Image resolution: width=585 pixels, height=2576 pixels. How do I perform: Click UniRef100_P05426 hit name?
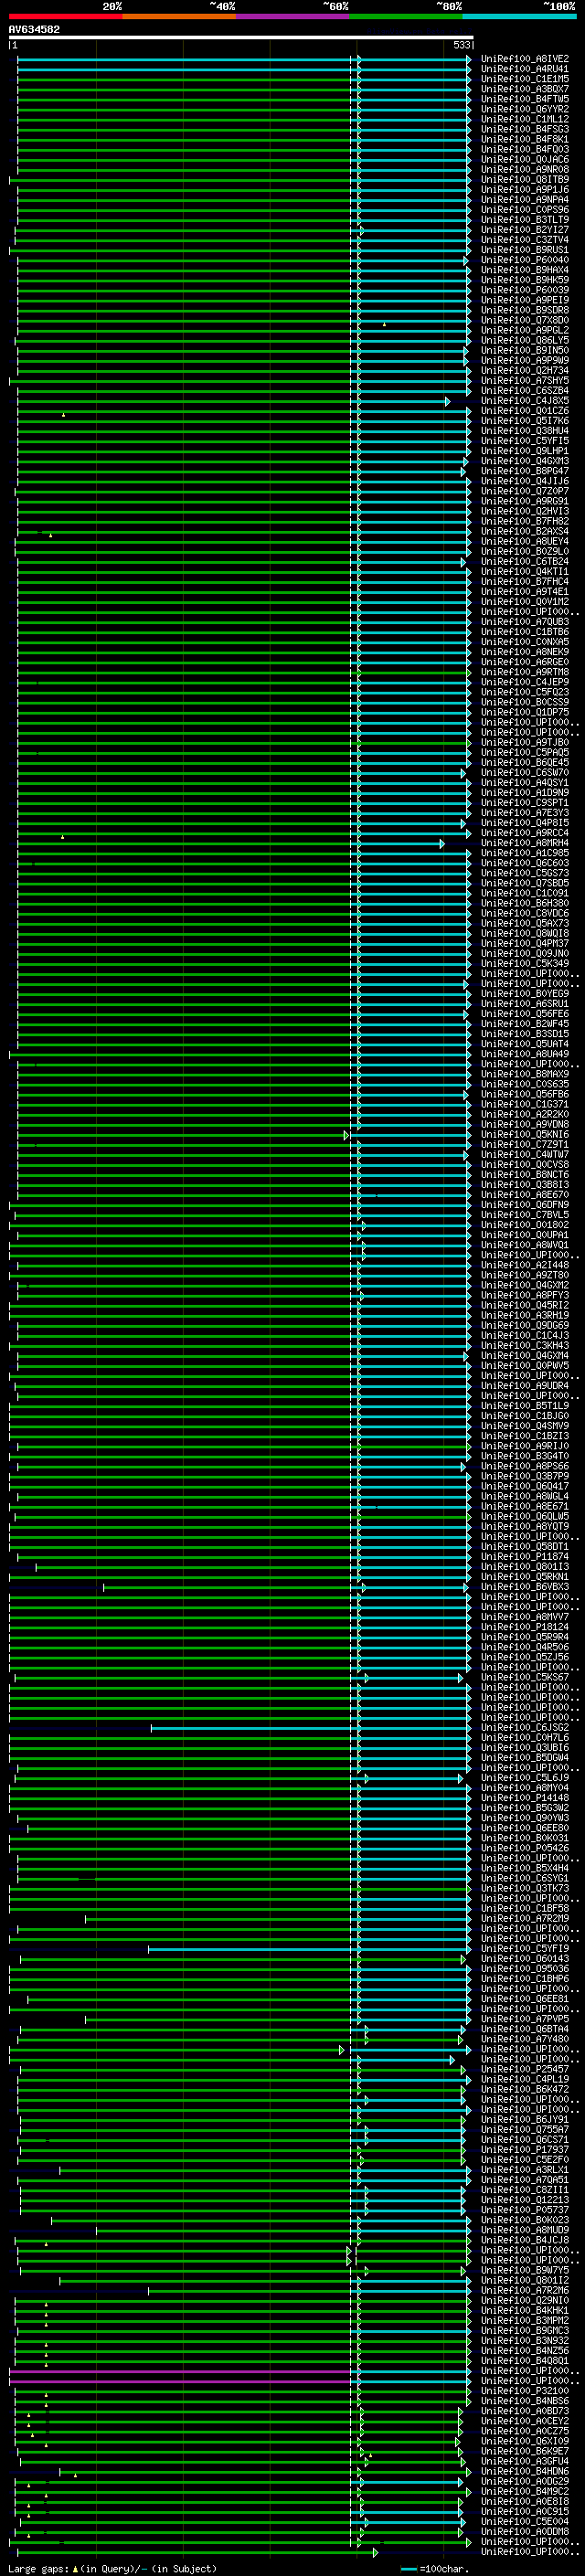[x=525, y=1848]
